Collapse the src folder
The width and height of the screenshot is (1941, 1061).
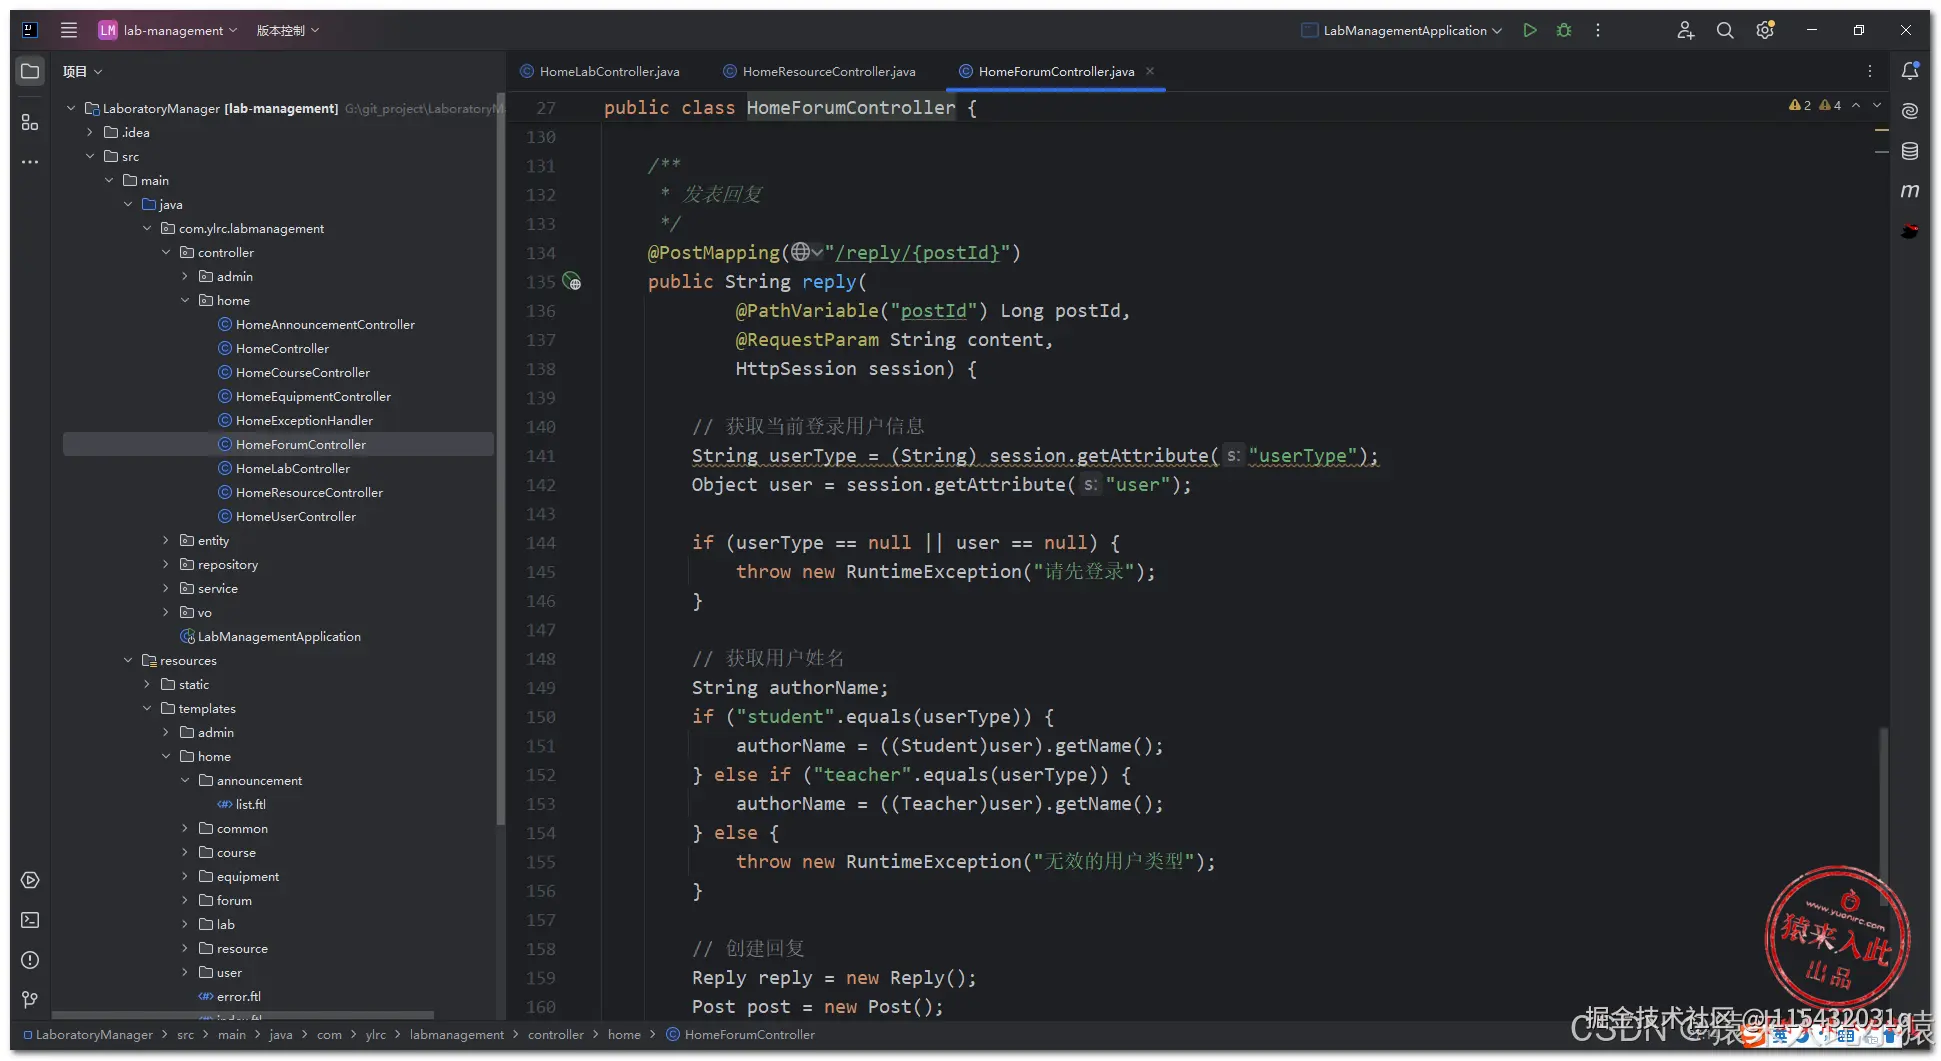pyautogui.click(x=90, y=156)
